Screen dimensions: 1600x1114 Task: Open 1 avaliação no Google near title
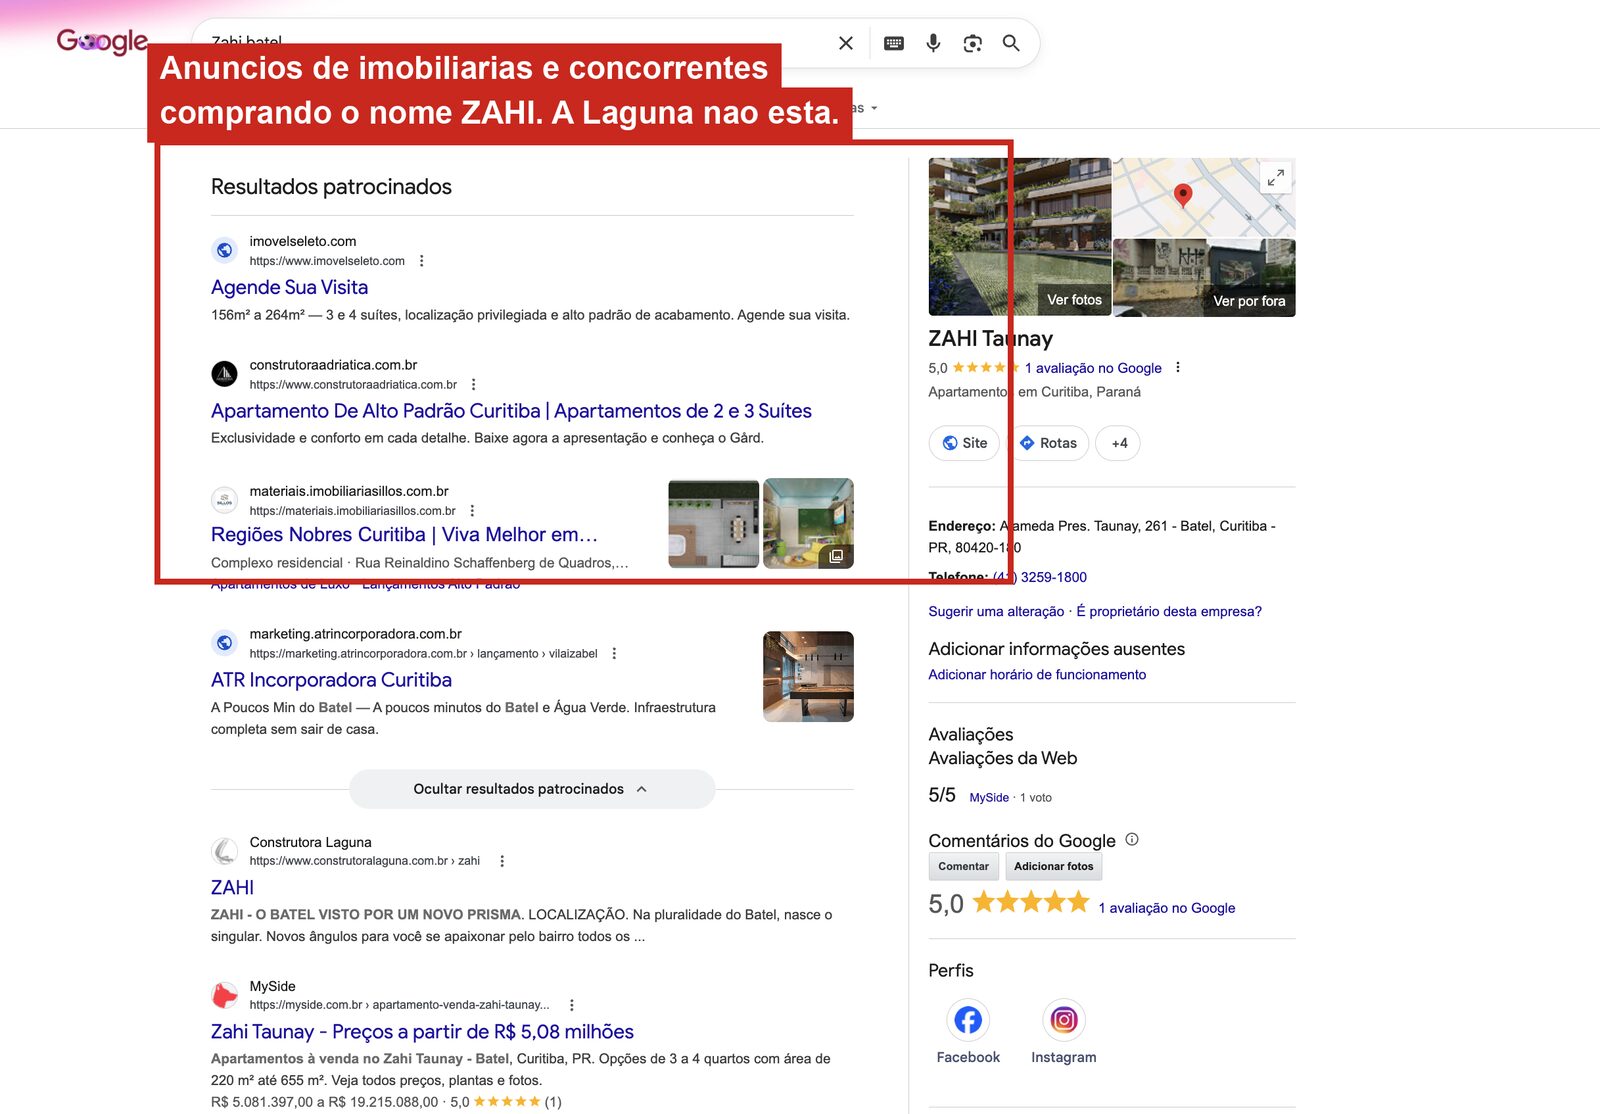(x=1093, y=368)
